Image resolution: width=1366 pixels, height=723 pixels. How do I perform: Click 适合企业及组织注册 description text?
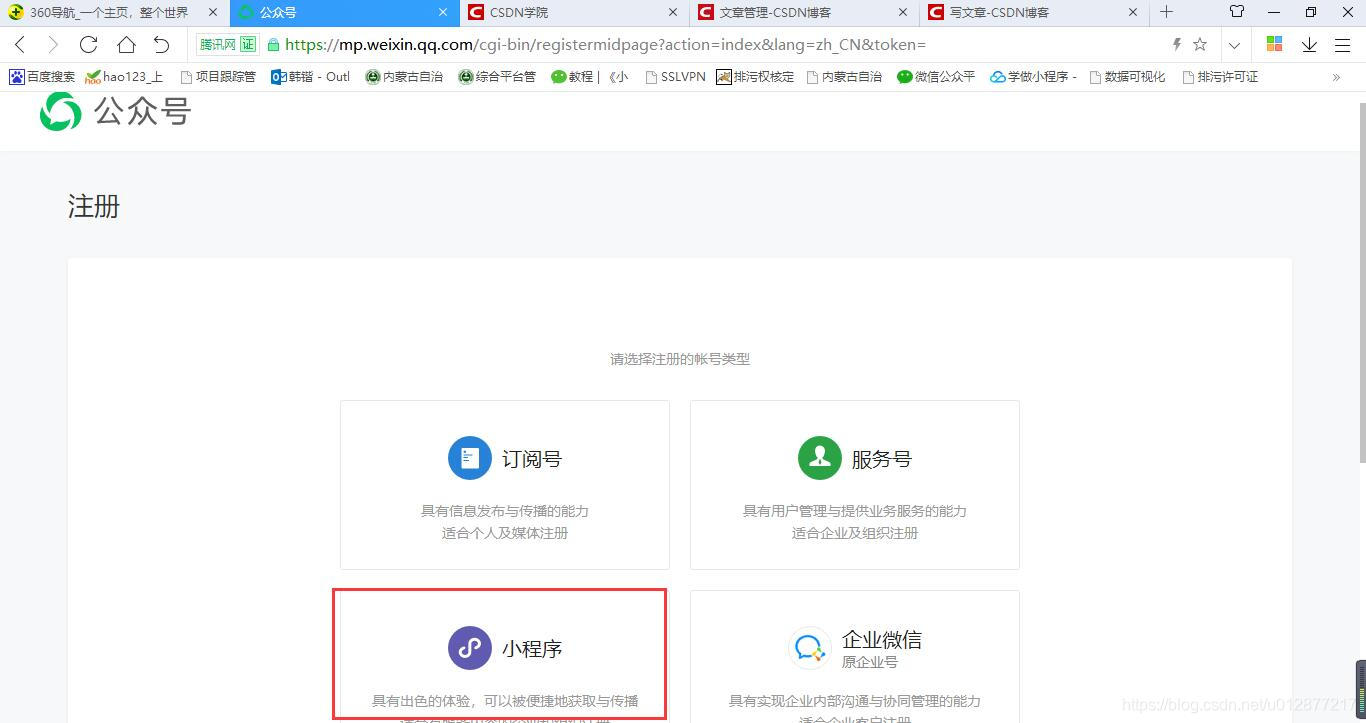pos(855,533)
